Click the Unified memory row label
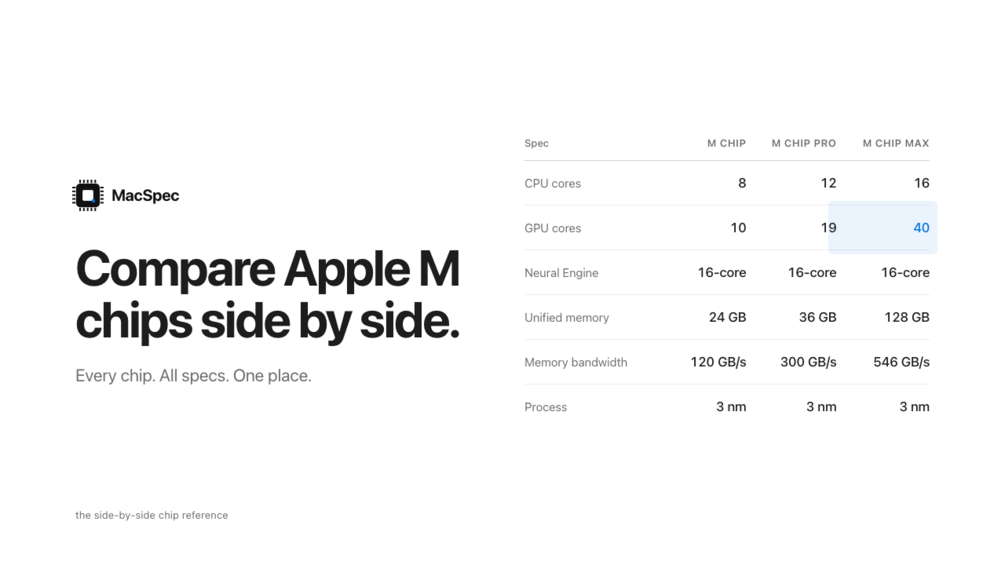This screenshot has height=565, width=1005. pos(567,318)
